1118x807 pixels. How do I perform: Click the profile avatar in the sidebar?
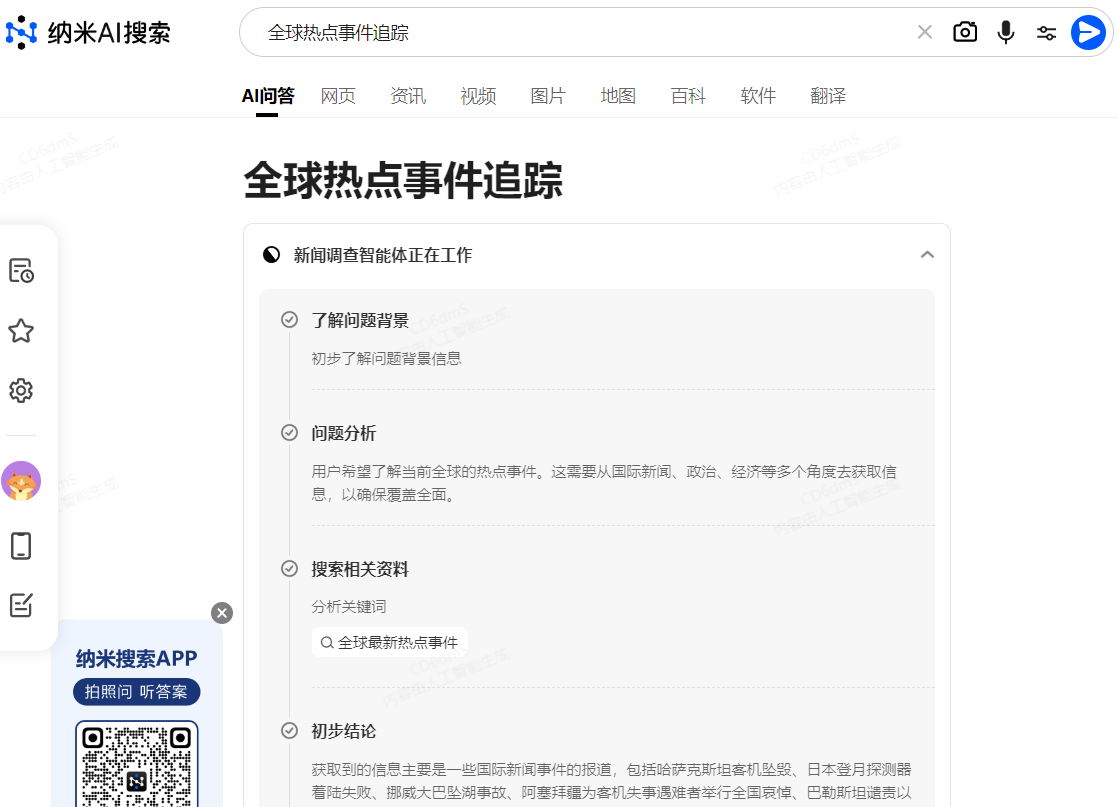click(21, 481)
